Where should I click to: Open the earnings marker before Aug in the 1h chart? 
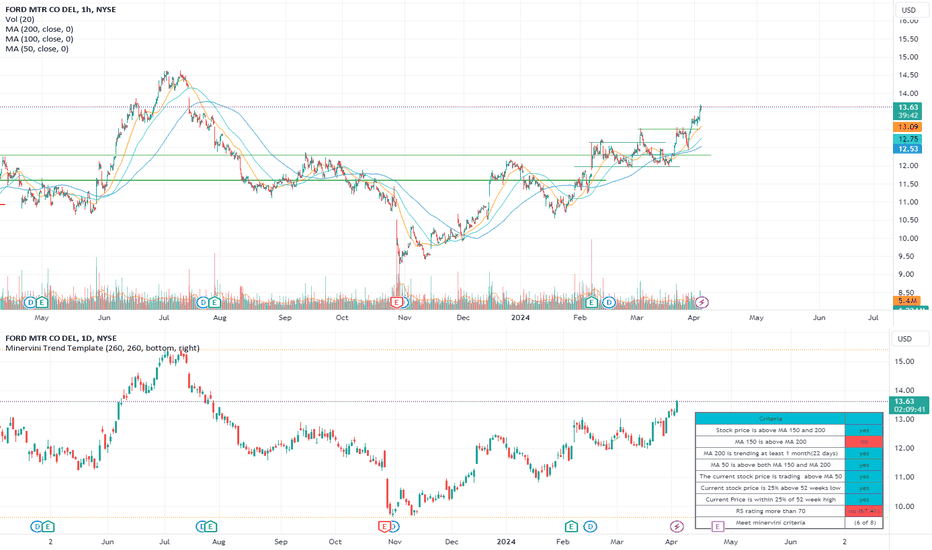214,303
